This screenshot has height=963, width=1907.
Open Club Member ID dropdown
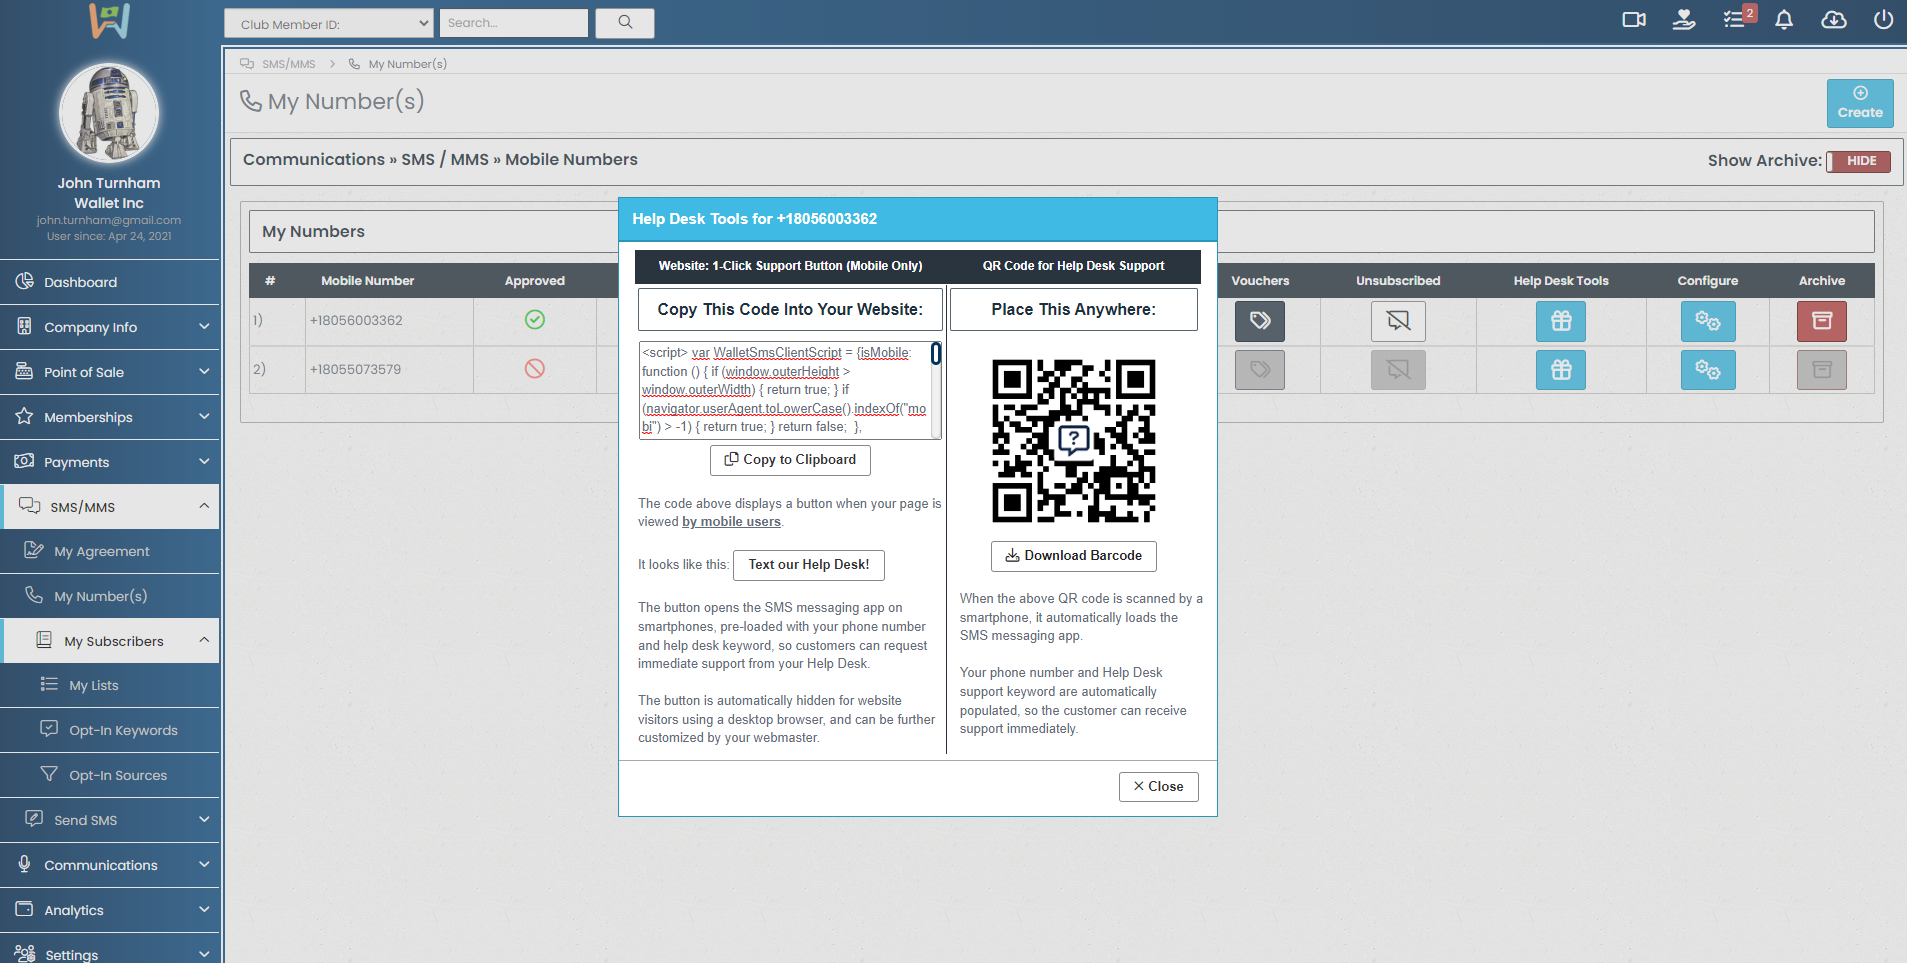point(328,23)
